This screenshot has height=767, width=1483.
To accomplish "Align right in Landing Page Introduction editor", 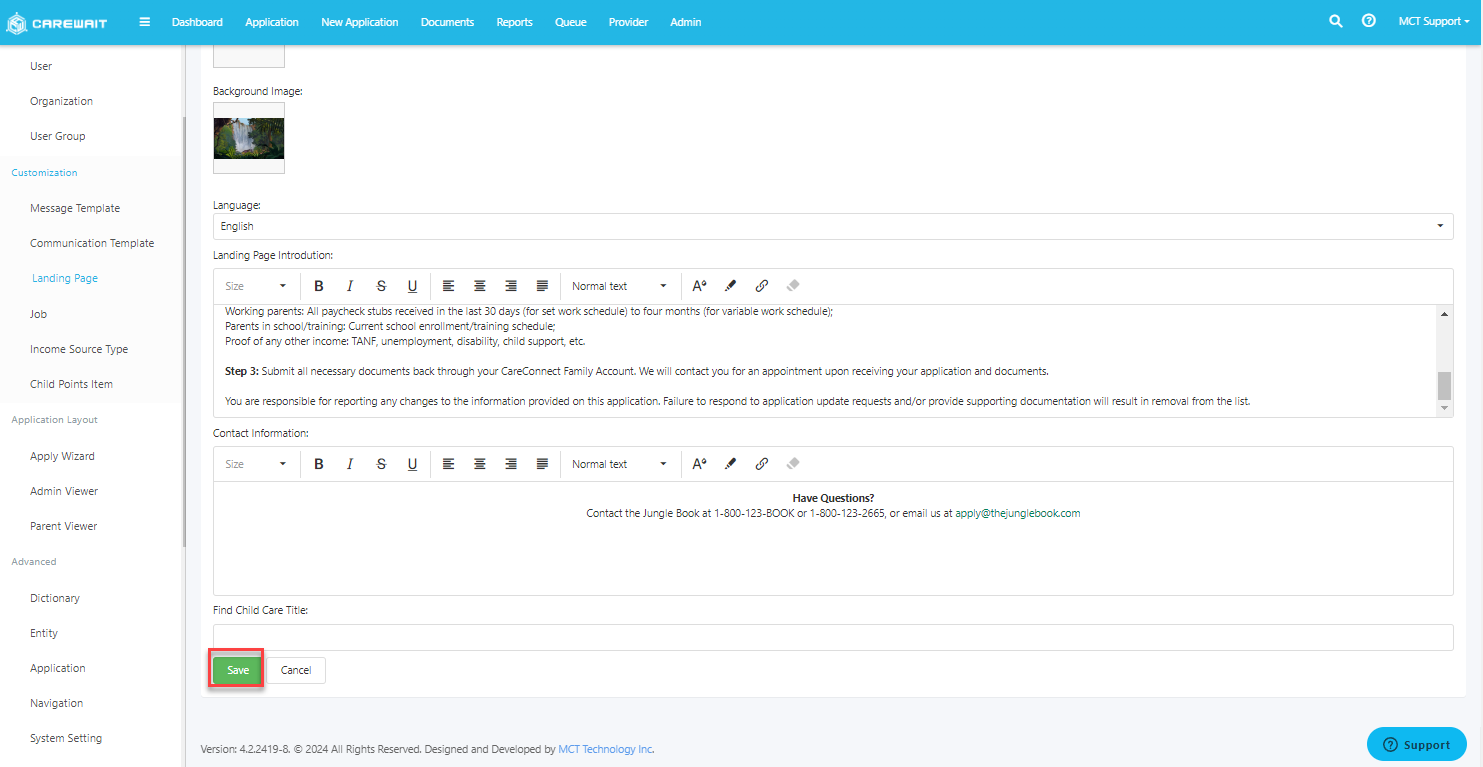I will pos(511,286).
